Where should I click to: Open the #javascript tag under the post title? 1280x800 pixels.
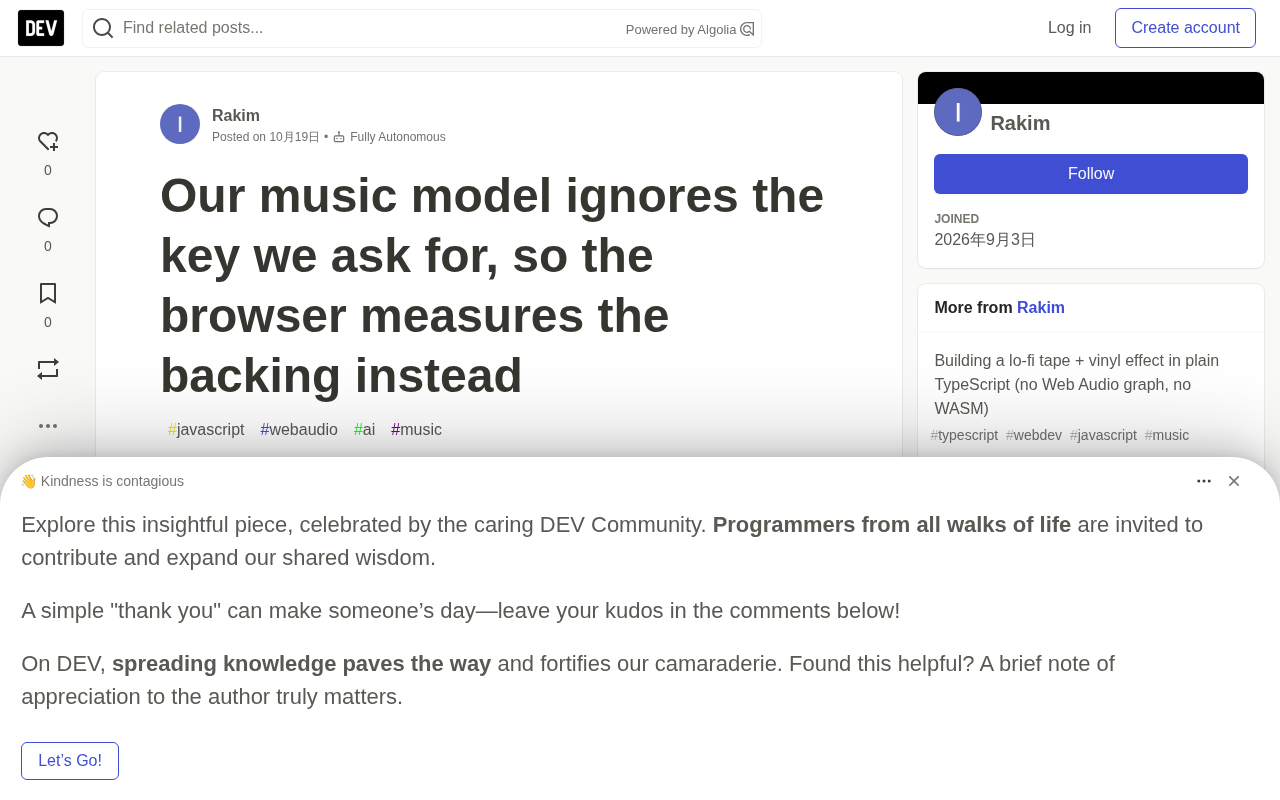(x=206, y=430)
